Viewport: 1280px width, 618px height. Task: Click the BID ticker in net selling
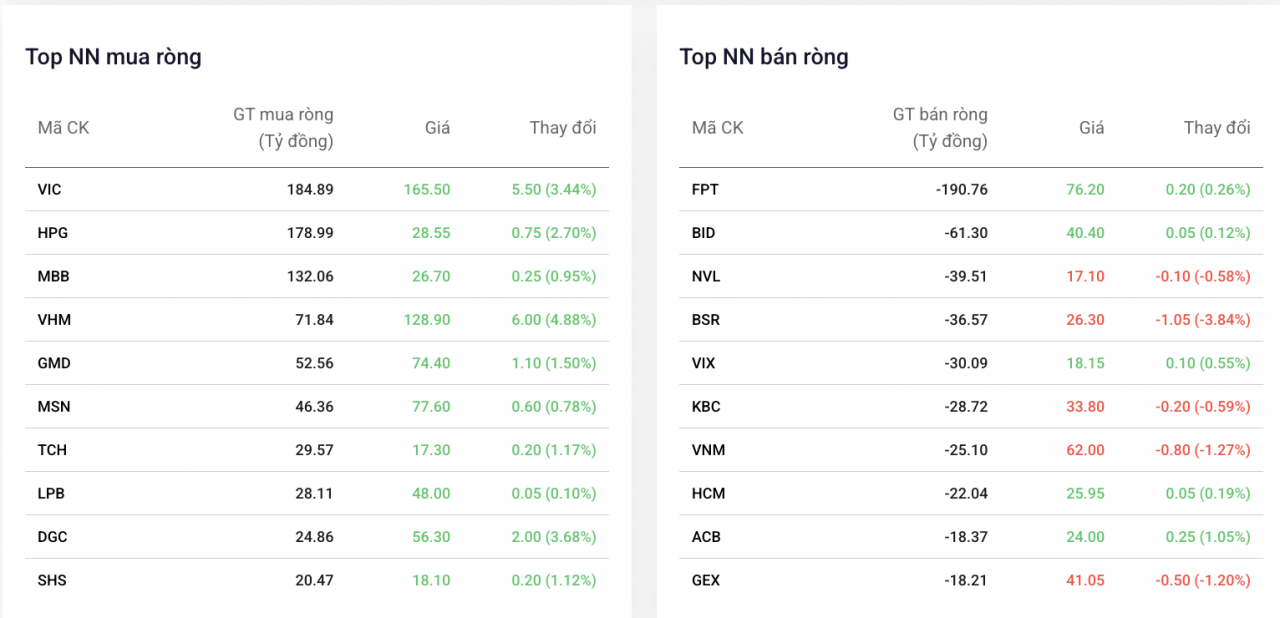[x=704, y=233]
